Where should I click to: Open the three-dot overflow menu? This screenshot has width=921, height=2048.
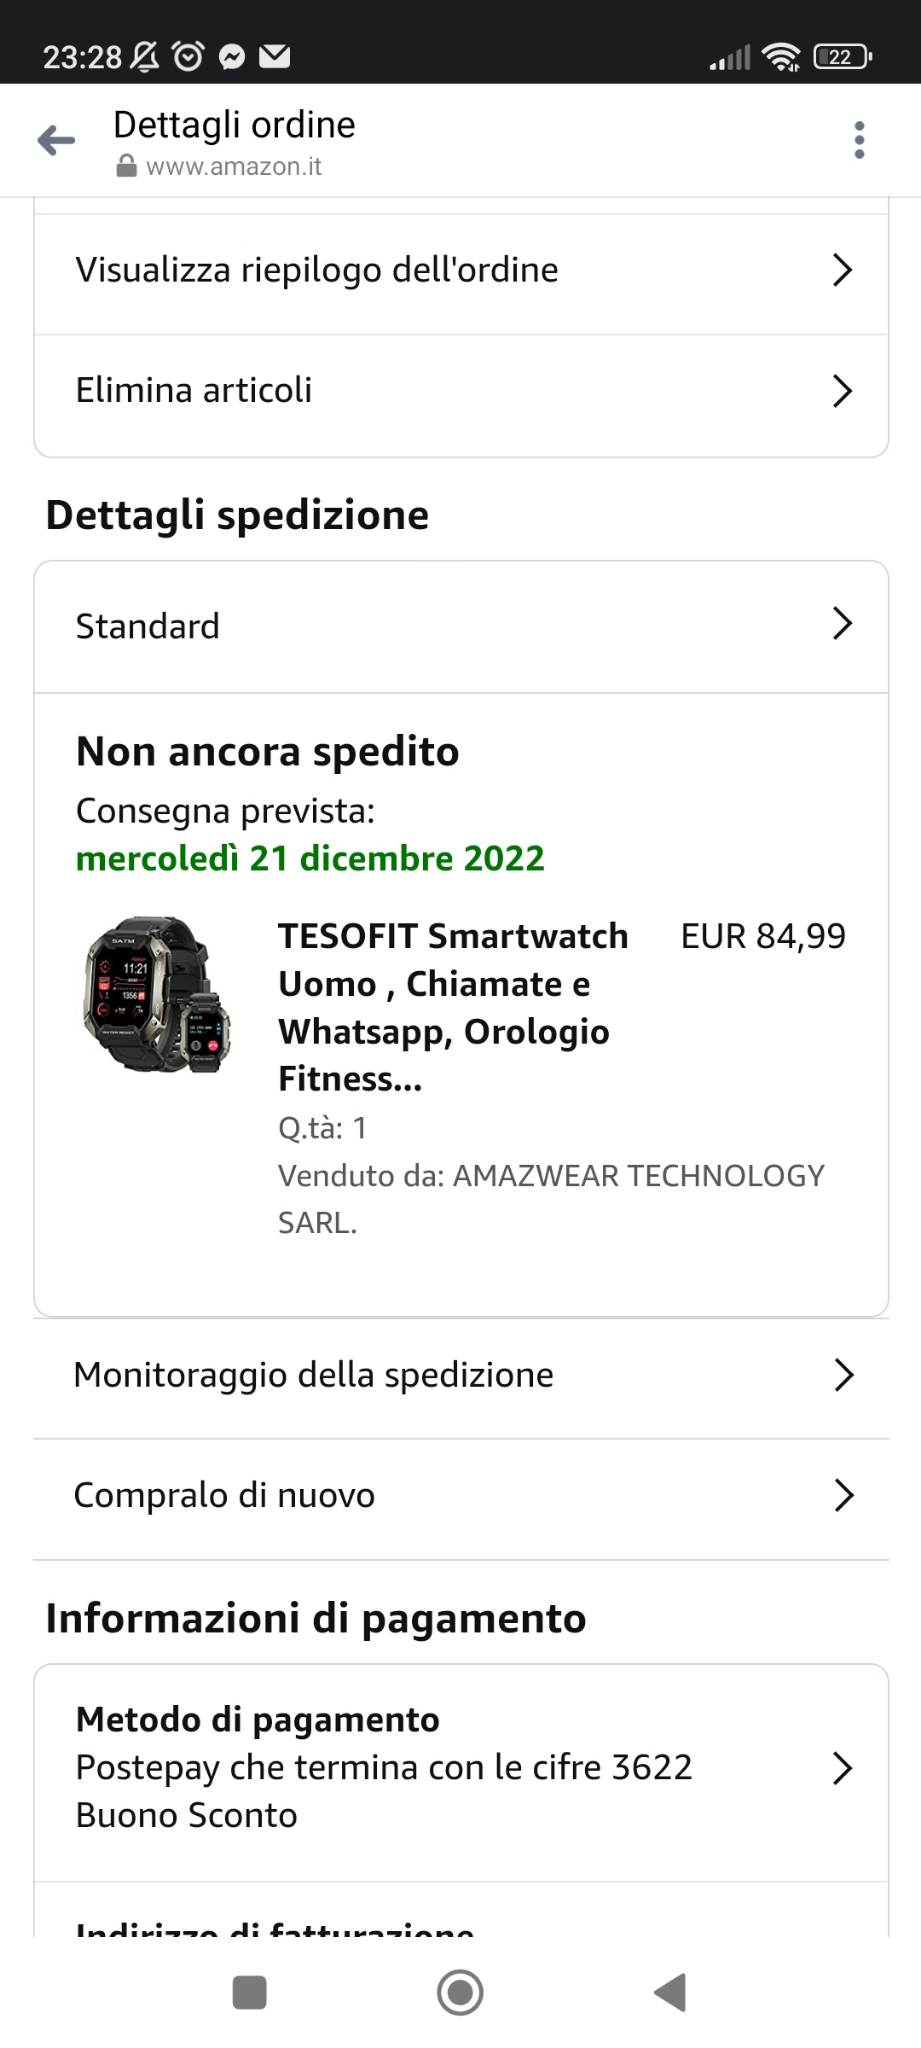pyautogui.click(x=859, y=140)
